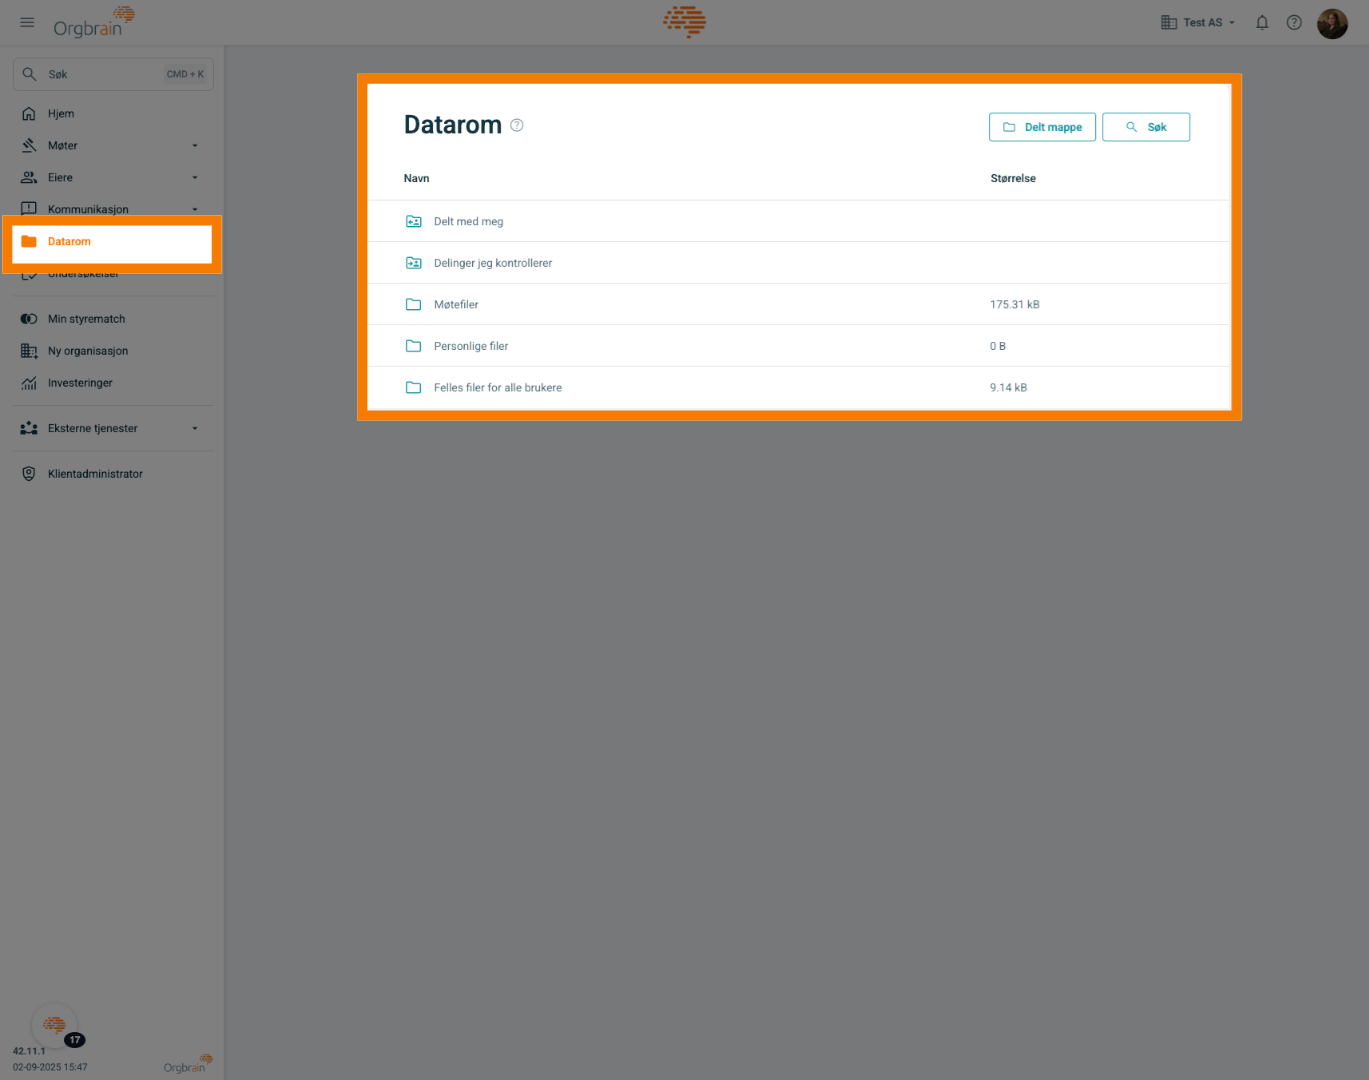
Task: Open the user profile avatar
Action: click(x=1332, y=22)
